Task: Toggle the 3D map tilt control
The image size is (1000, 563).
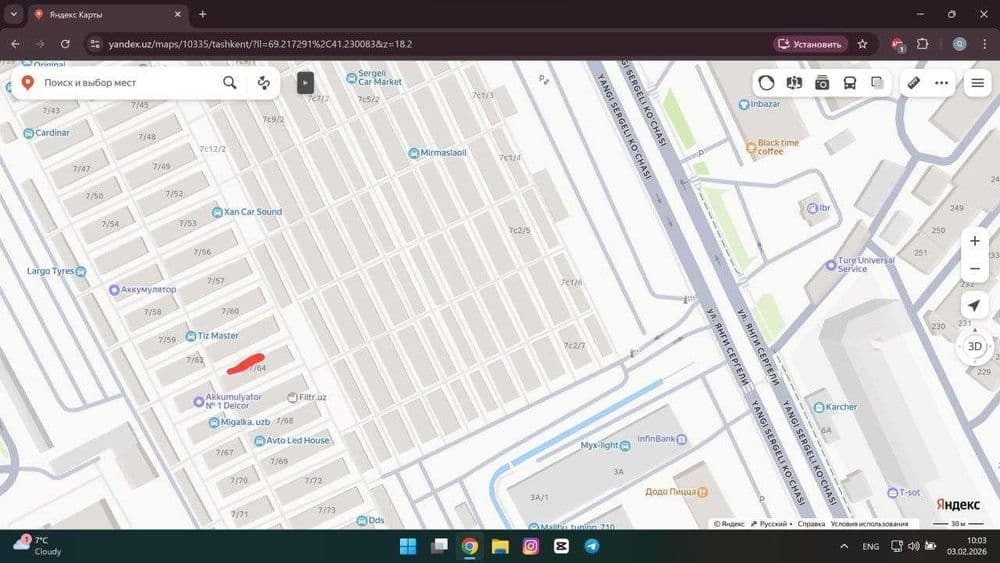Action: pyautogui.click(x=974, y=346)
